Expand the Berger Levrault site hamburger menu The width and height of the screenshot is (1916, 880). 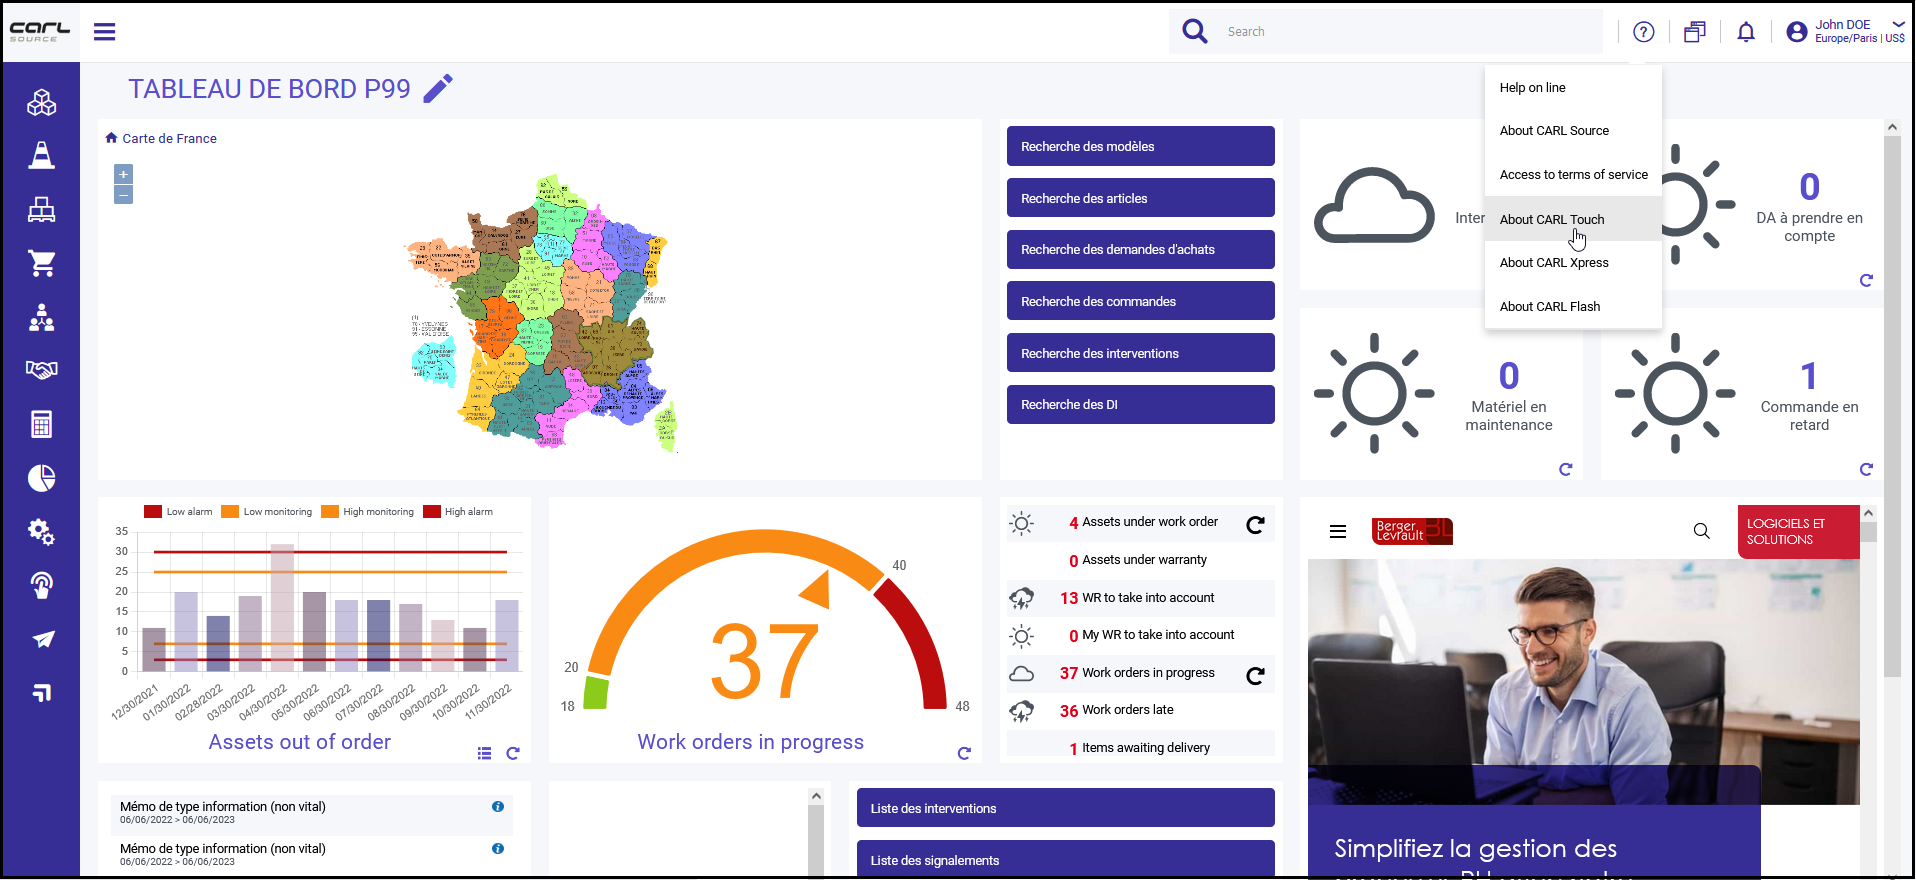coord(1338,532)
